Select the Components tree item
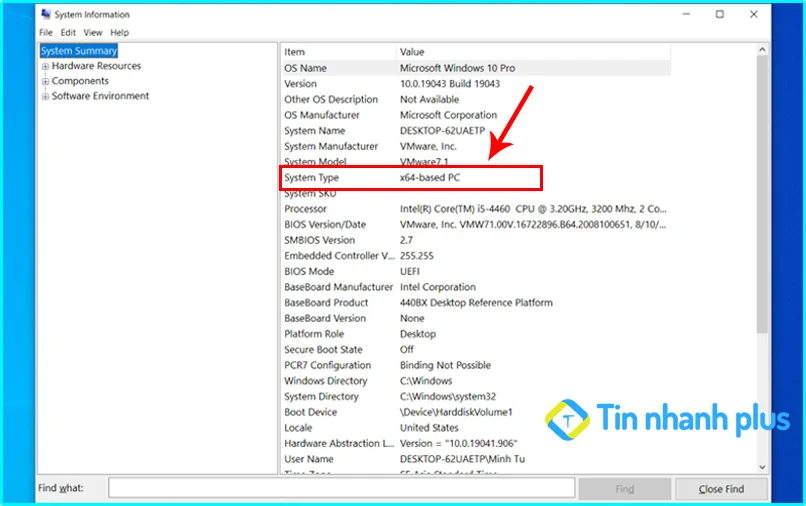Image resolution: width=806 pixels, height=506 pixels. point(80,81)
